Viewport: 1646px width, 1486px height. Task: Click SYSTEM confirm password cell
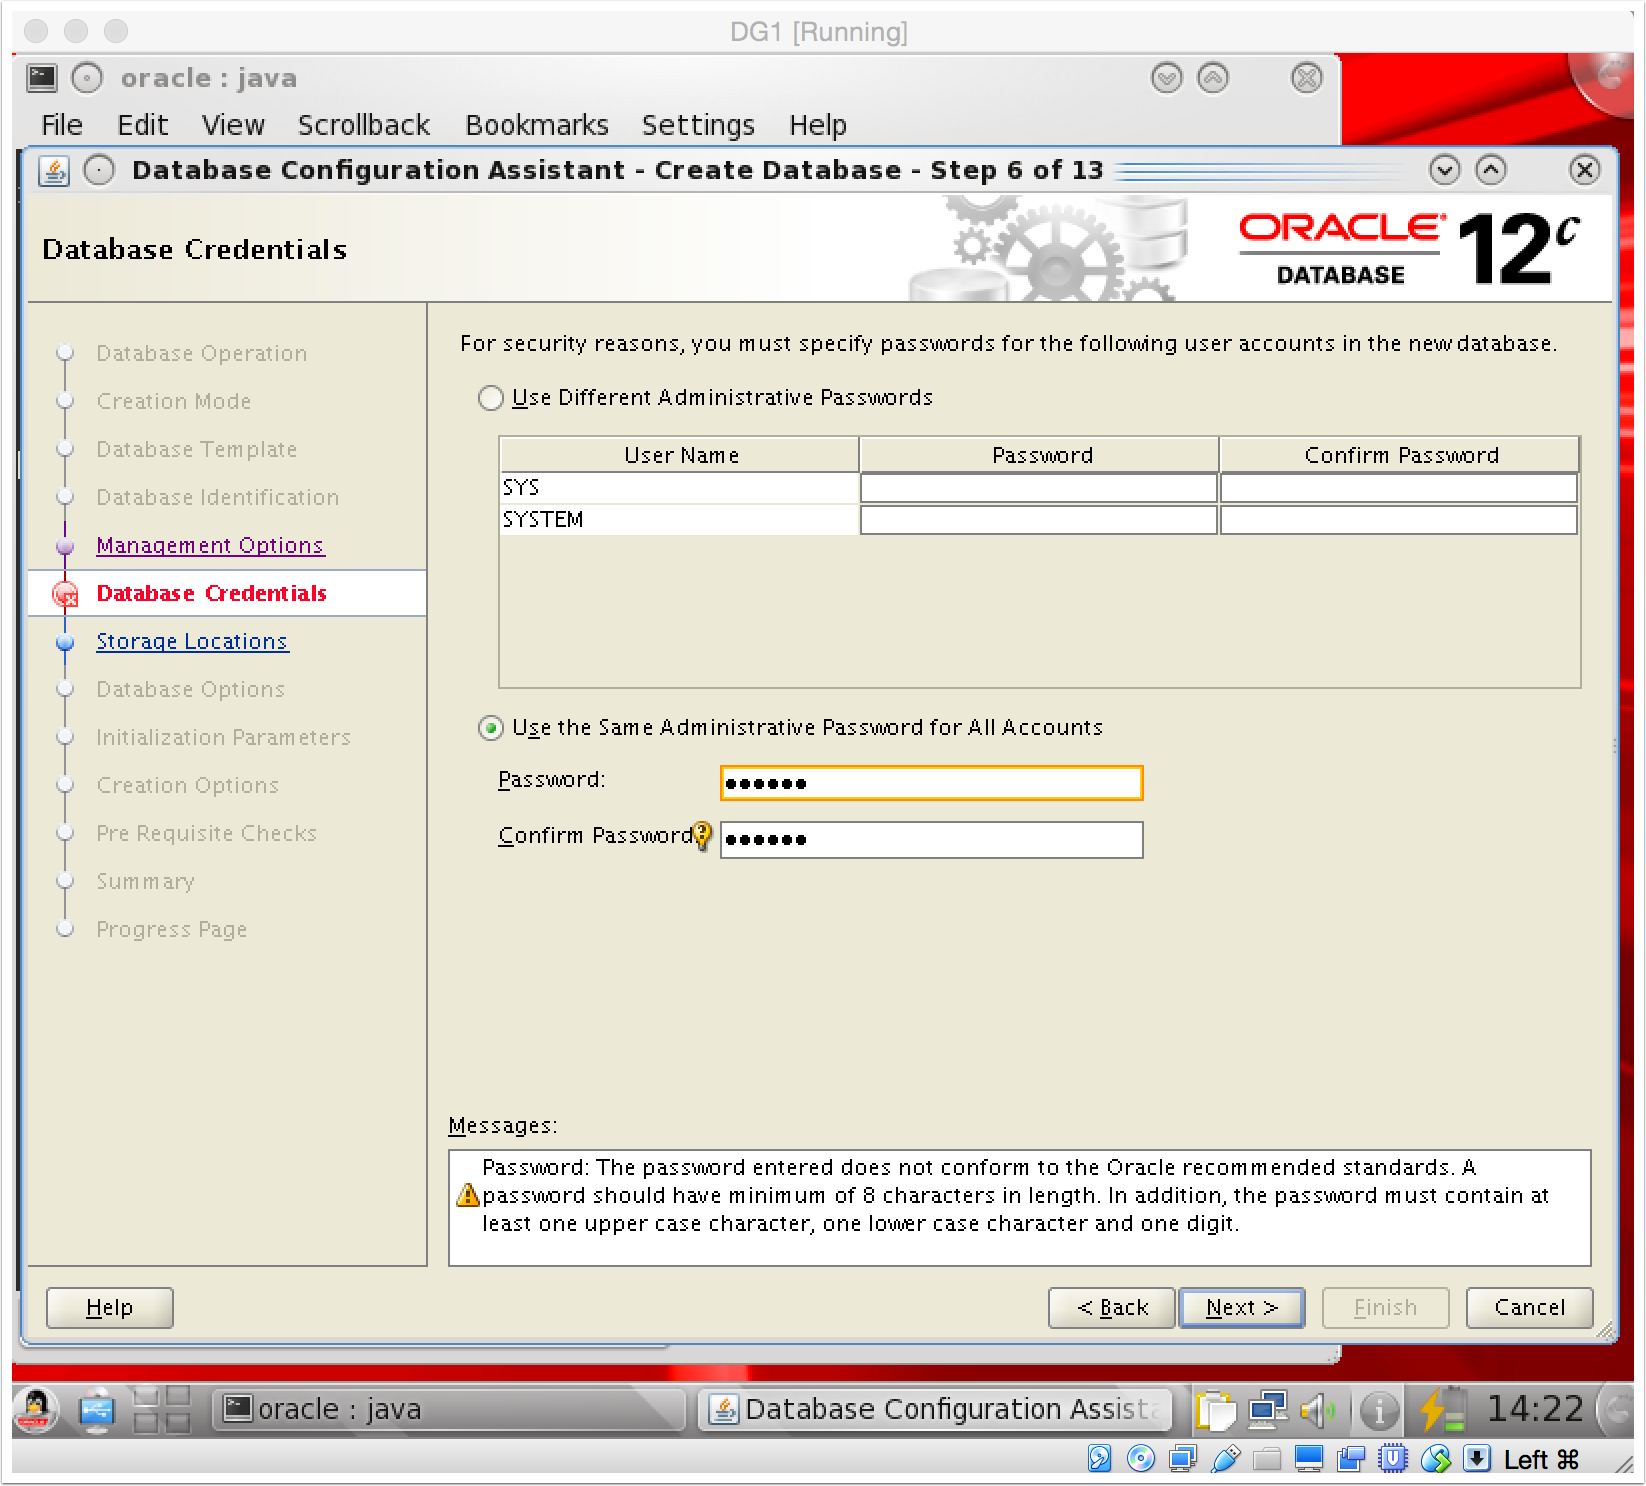pyautogui.click(x=1399, y=520)
